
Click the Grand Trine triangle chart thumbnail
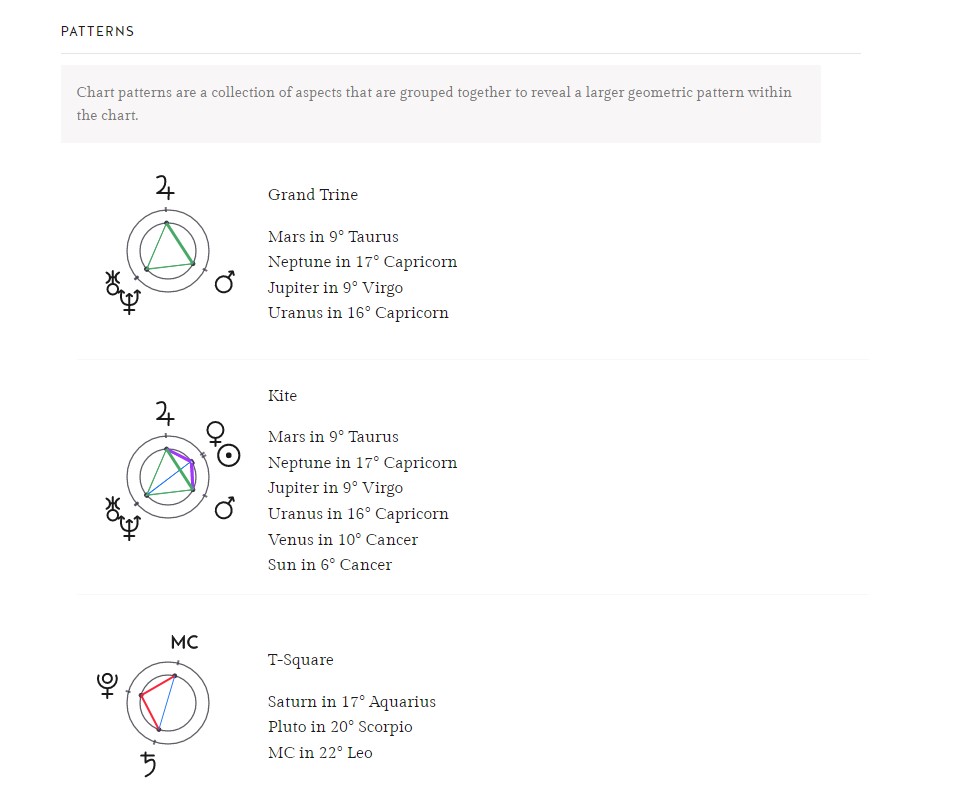tap(168, 251)
